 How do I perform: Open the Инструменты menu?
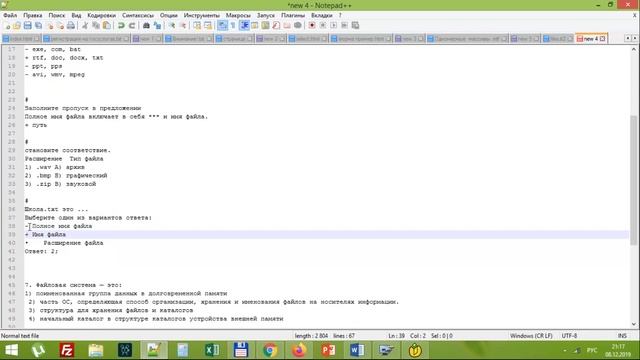click(x=202, y=15)
